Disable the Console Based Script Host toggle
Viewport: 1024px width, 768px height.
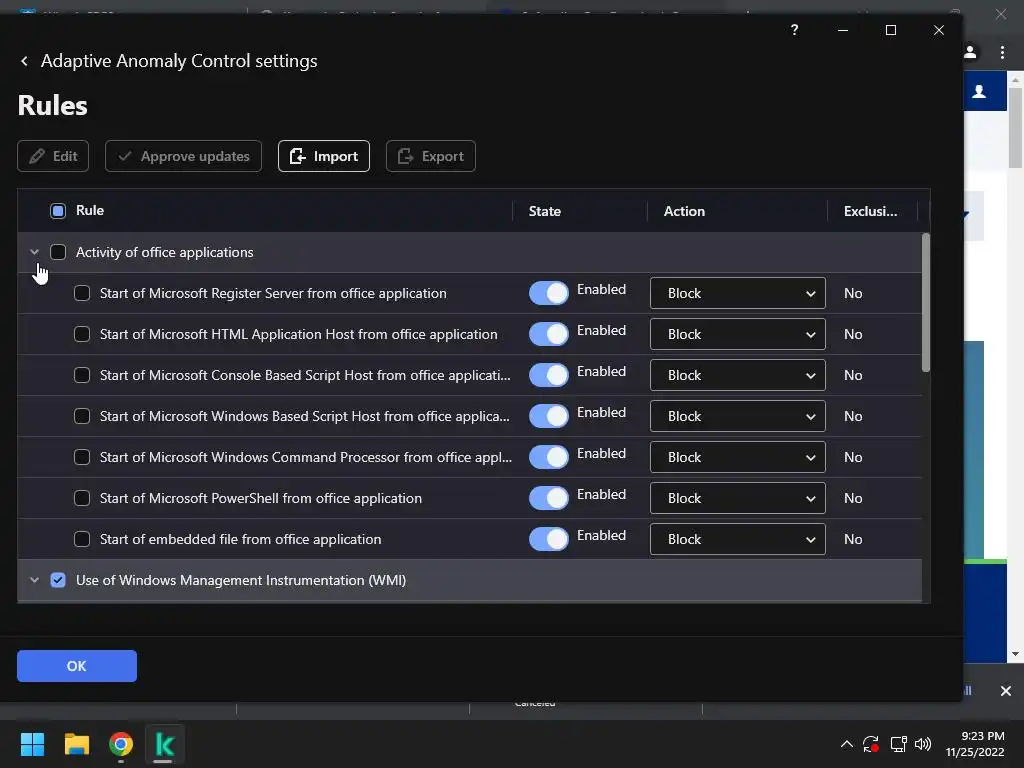click(549, 375)
